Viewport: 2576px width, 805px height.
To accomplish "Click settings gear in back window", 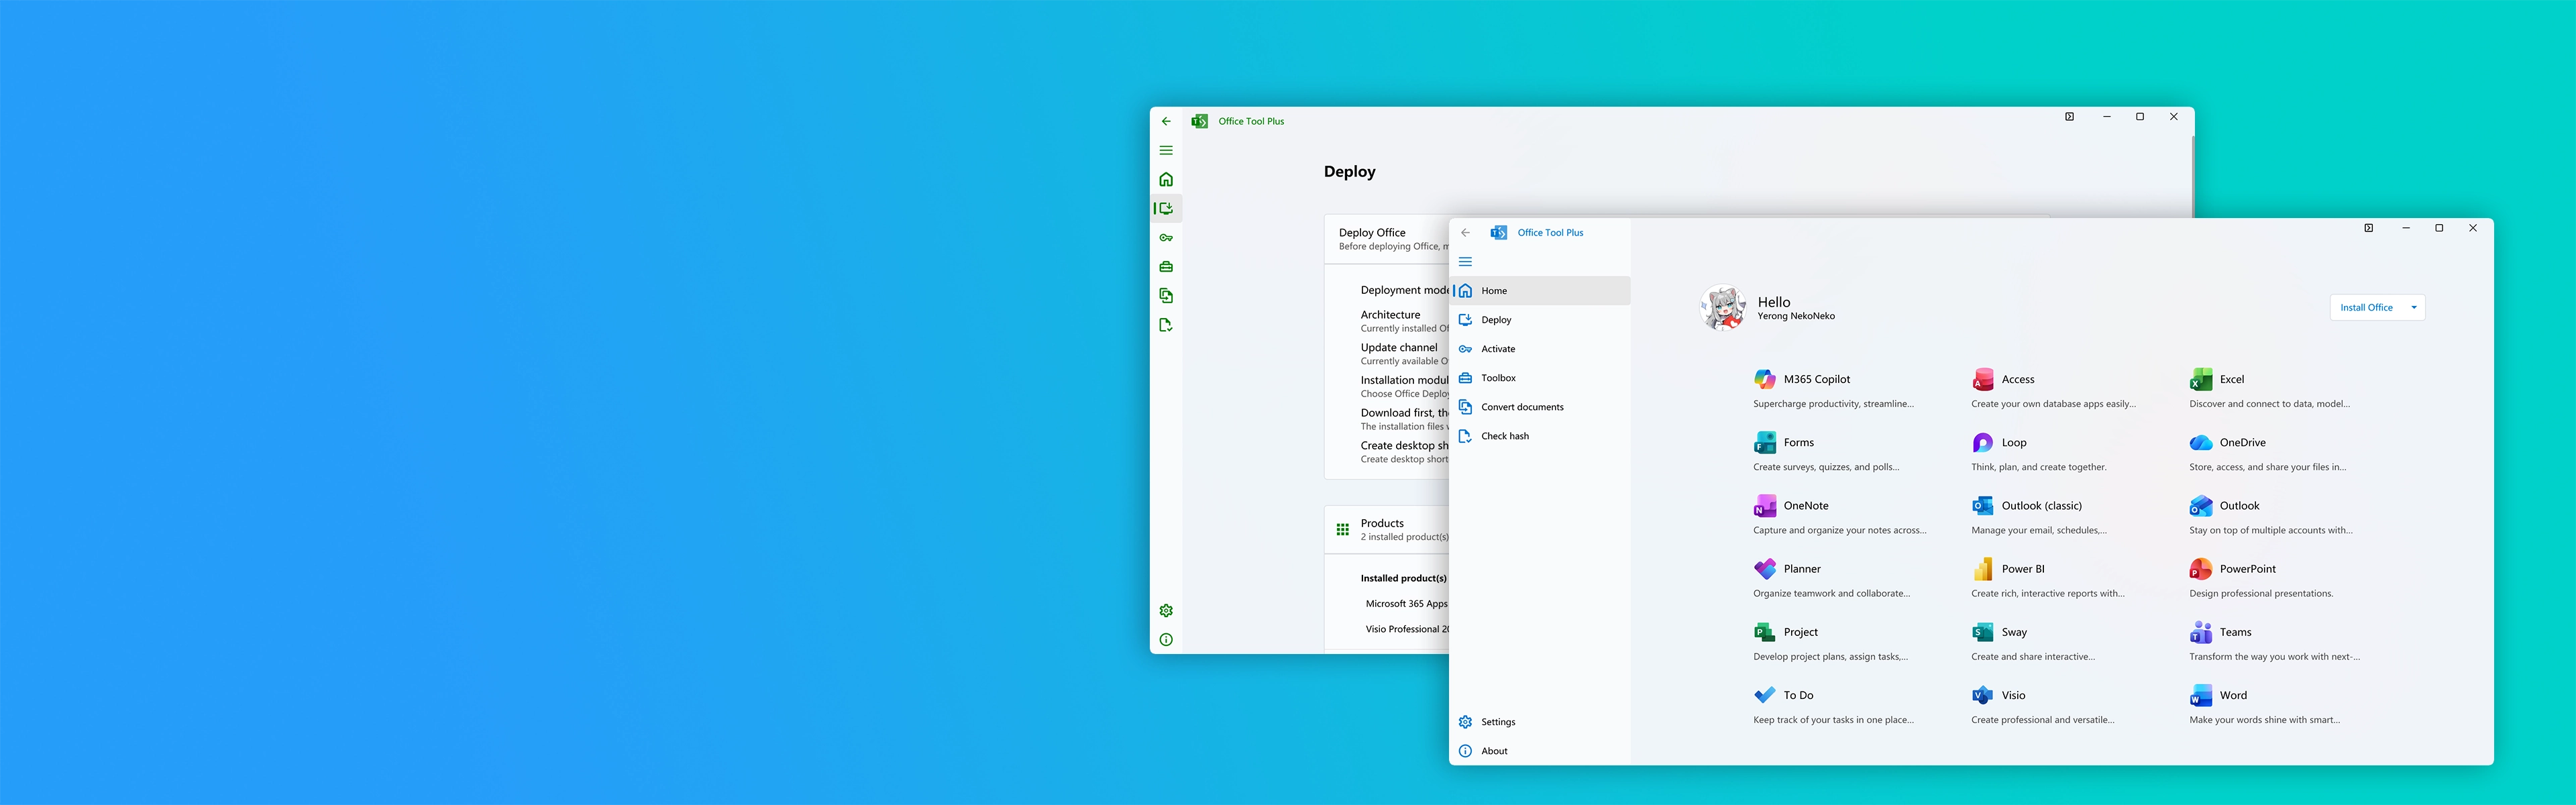I will click(x=1166, y=610).
